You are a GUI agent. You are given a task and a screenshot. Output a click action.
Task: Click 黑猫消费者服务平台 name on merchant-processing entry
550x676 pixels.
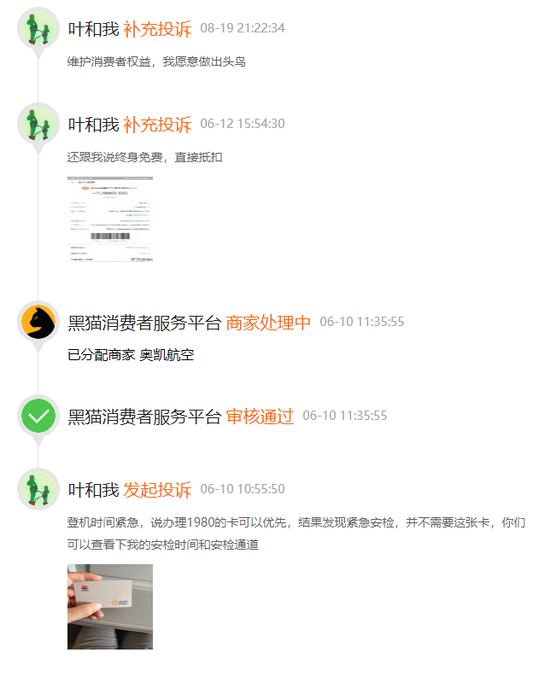[x=144, y=323]
